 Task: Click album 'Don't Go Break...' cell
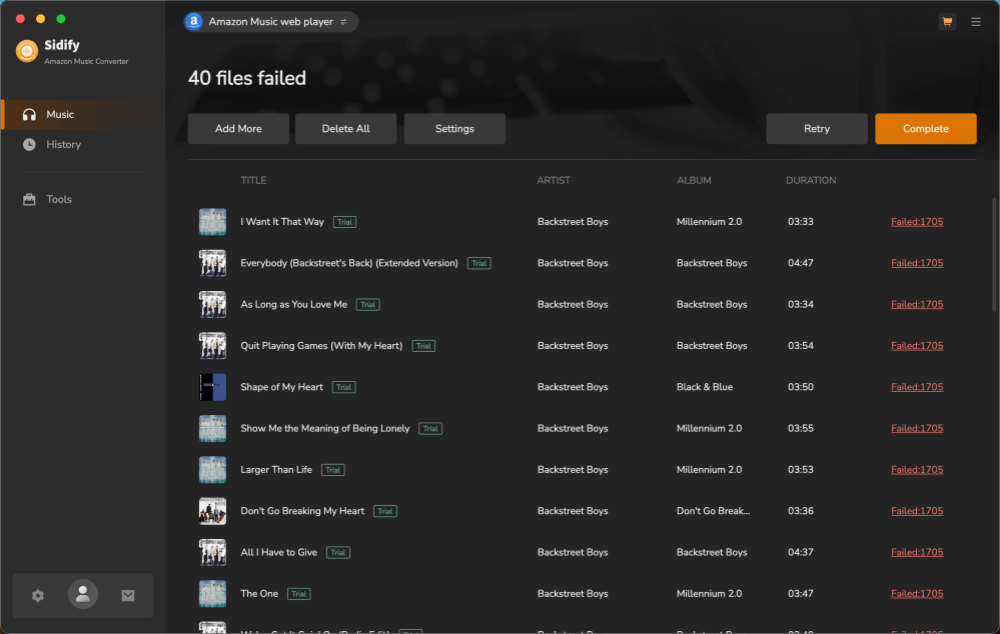(713, 511)
